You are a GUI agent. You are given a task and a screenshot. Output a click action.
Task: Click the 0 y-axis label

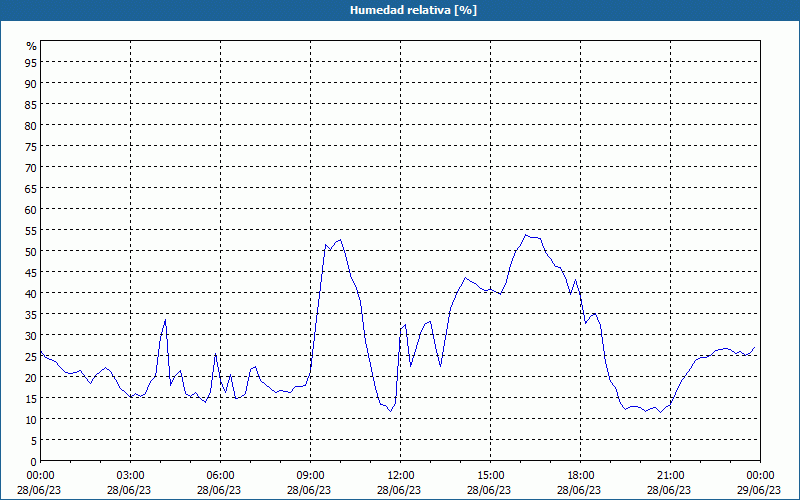34,462
